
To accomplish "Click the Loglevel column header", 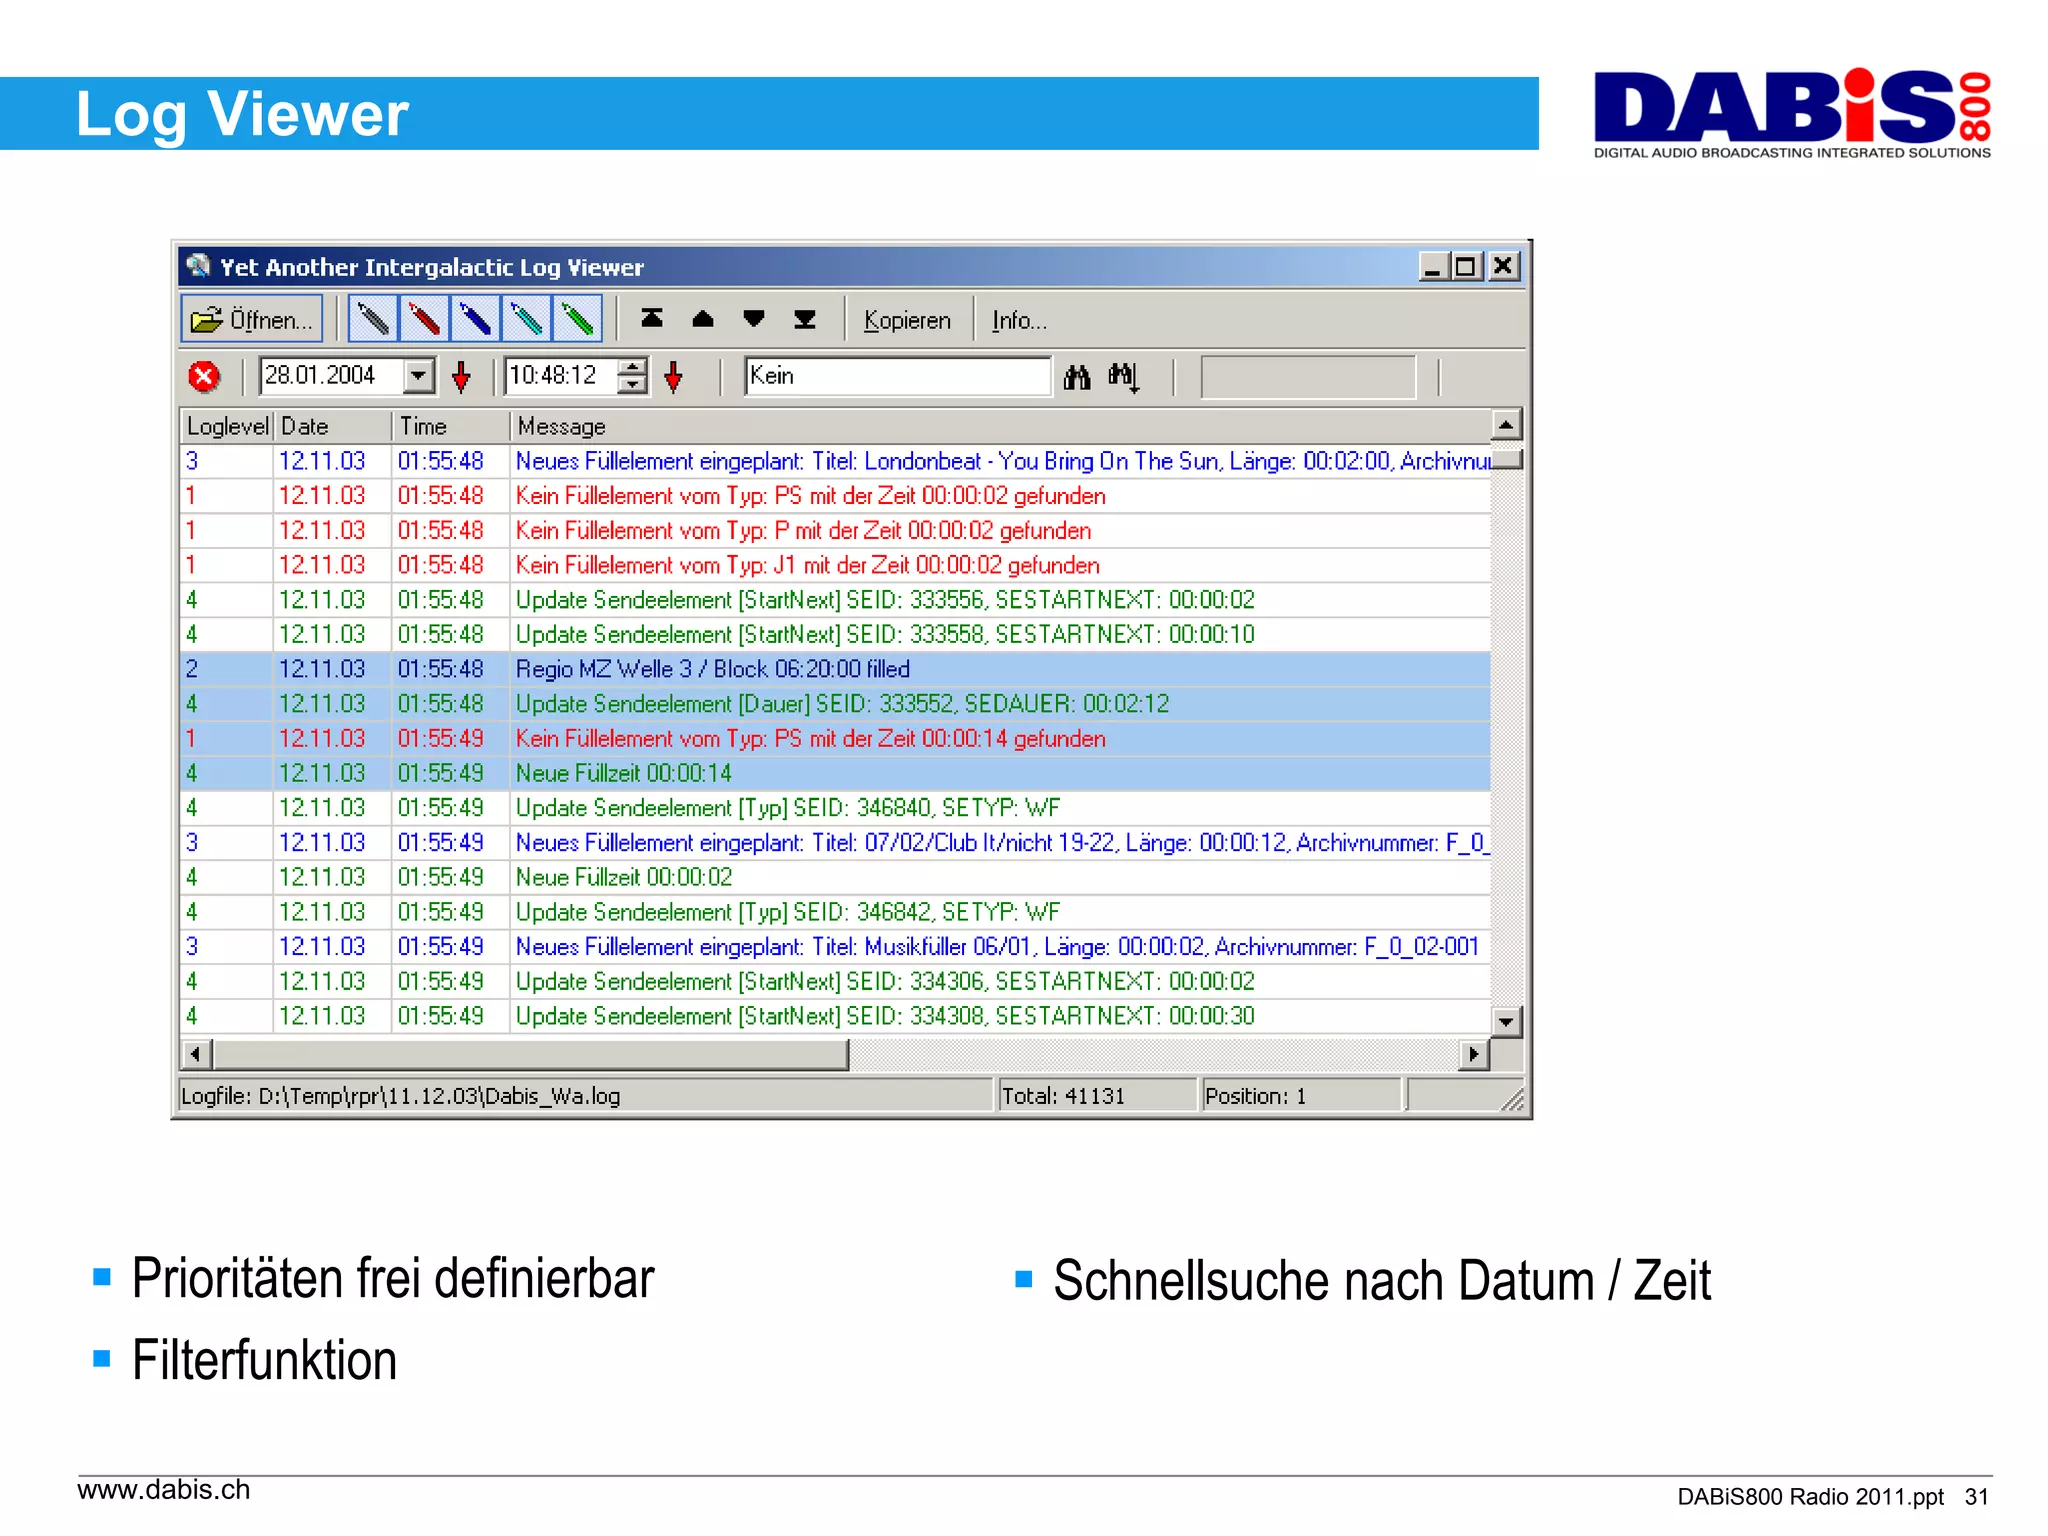I will (227, 426).
